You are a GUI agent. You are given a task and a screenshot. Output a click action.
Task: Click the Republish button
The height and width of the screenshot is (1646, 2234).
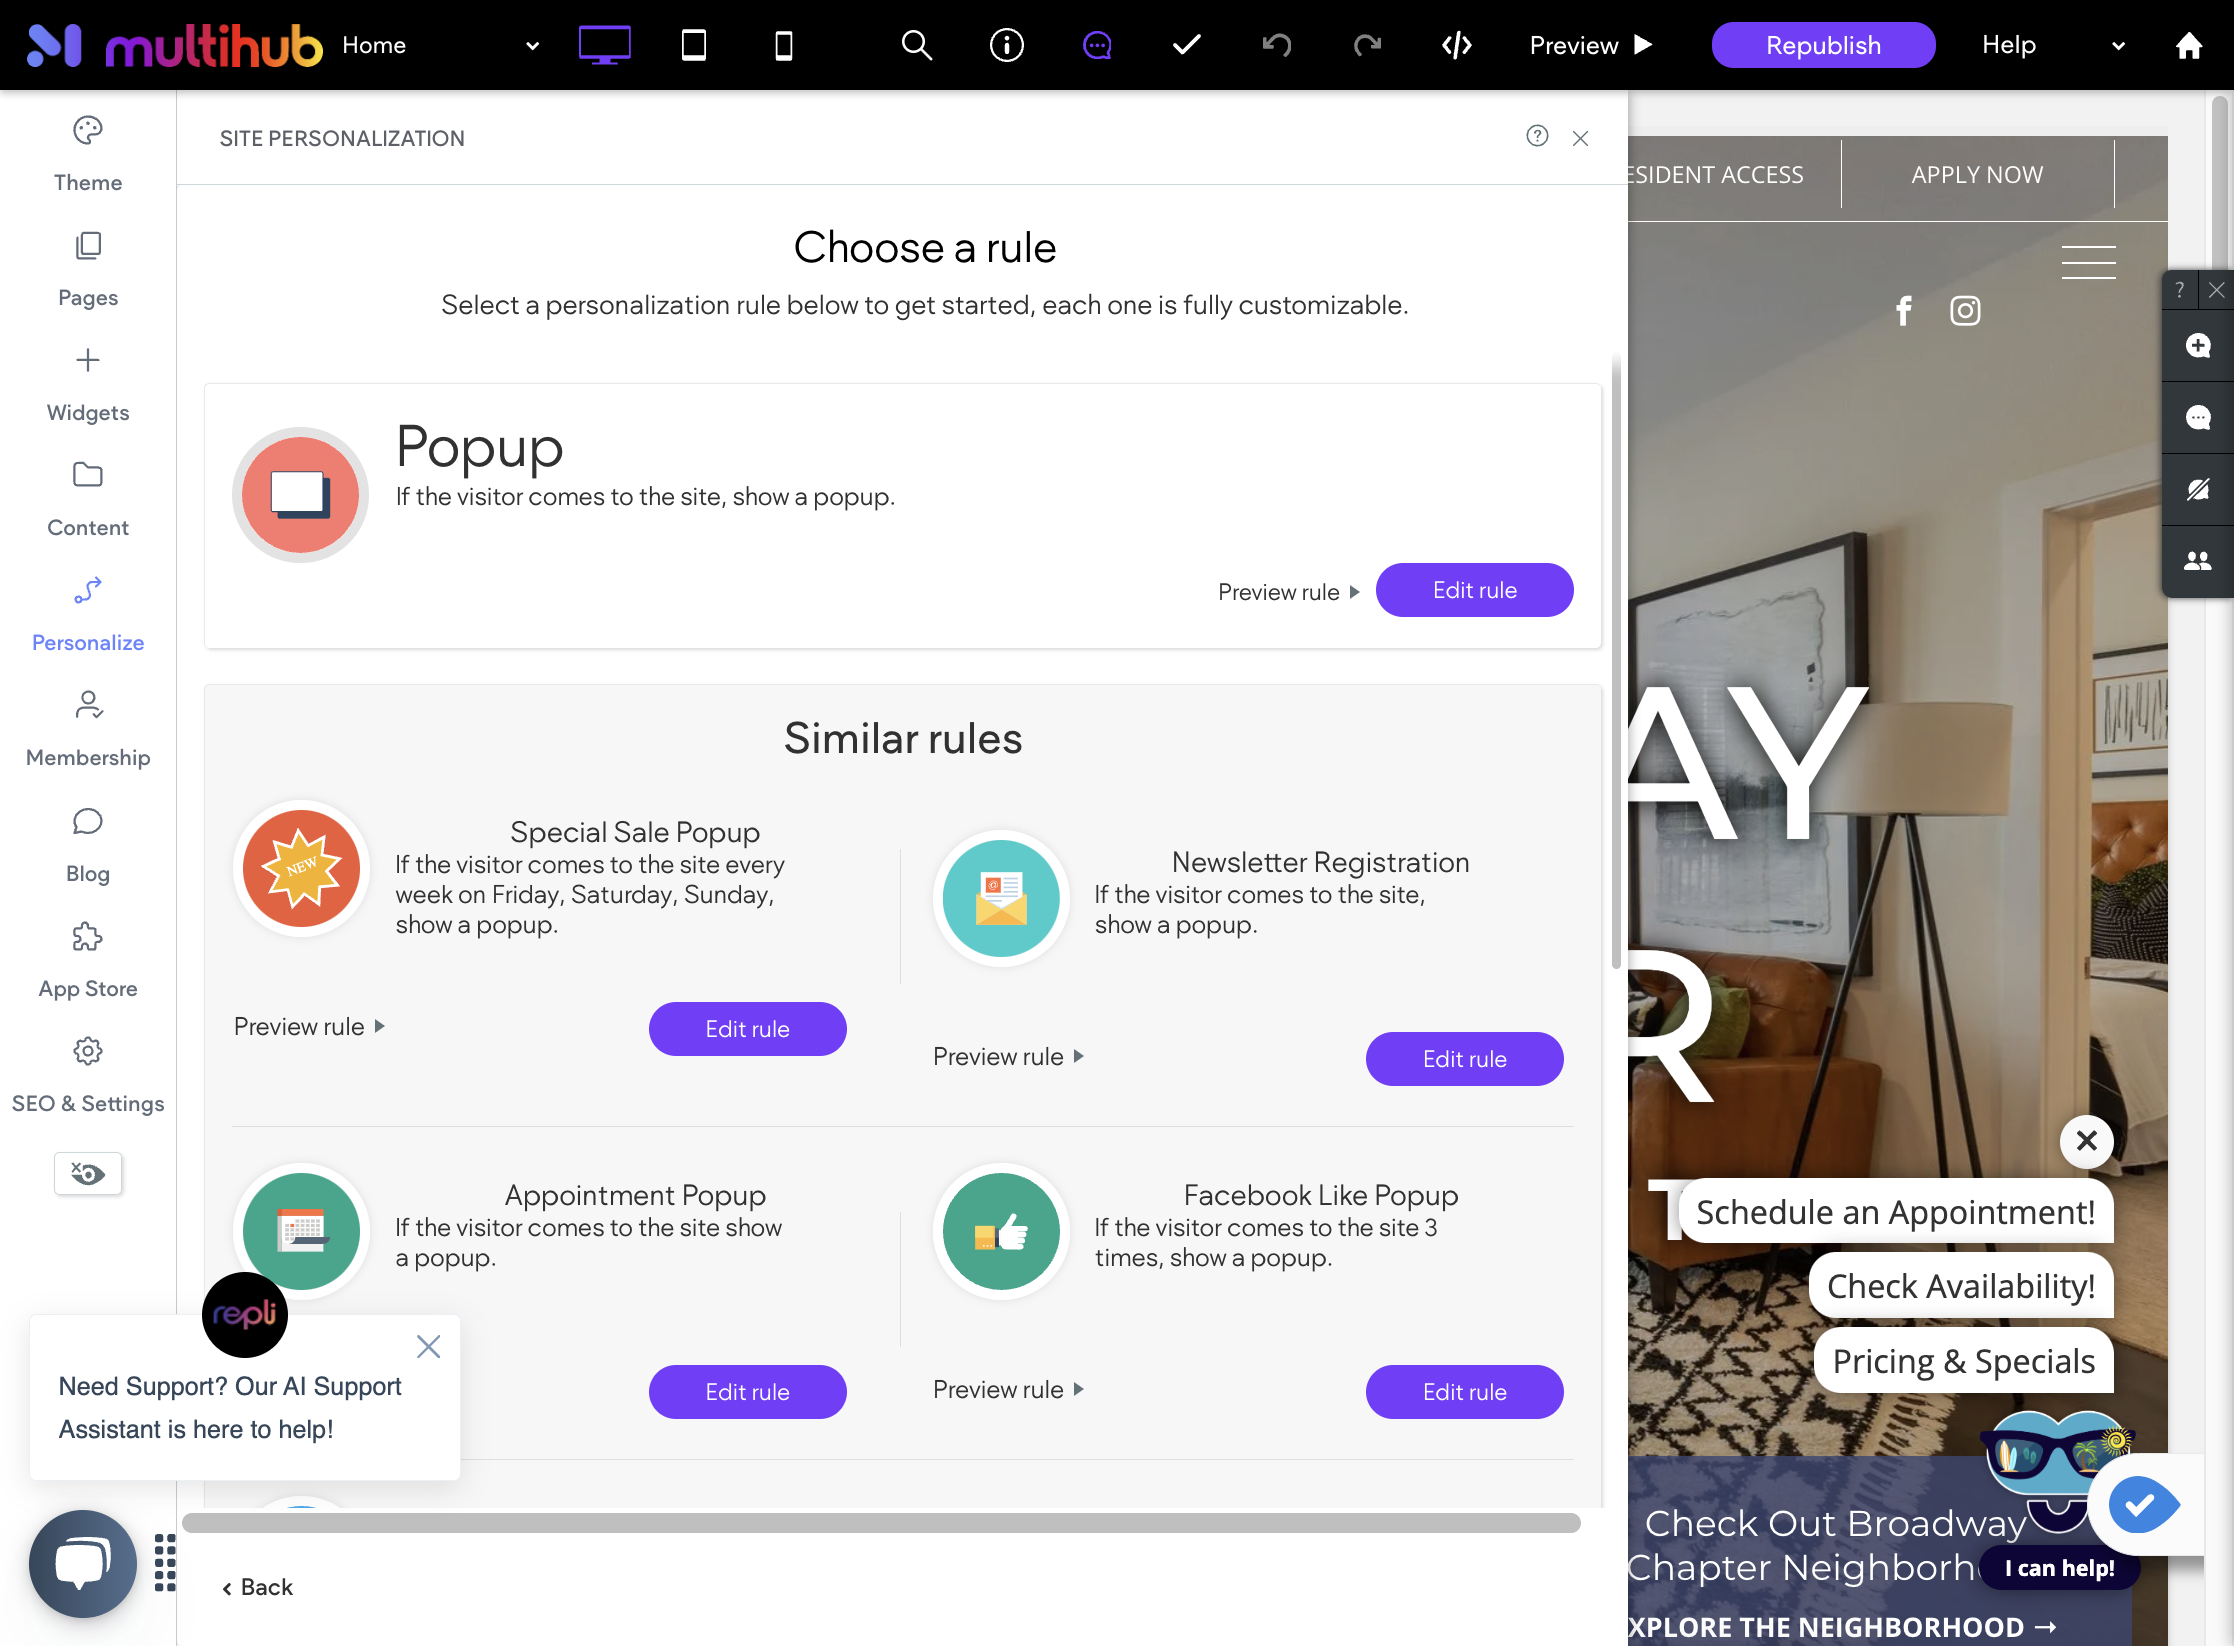click(x=1823, y=45)
